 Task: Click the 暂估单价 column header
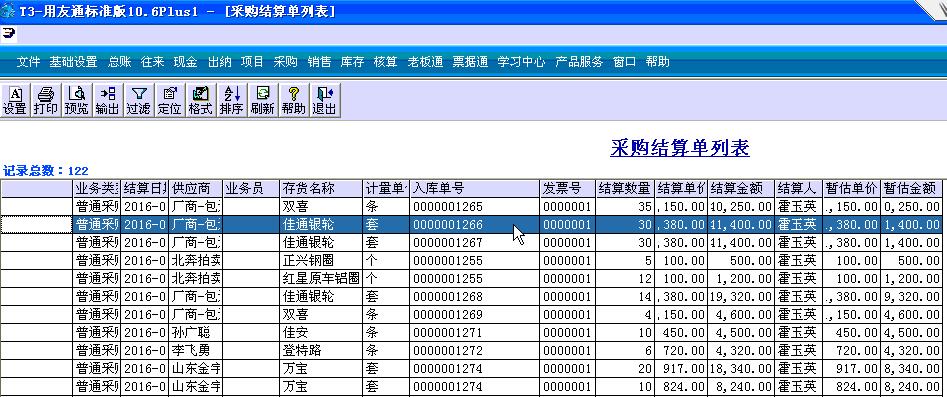[852, 188]
